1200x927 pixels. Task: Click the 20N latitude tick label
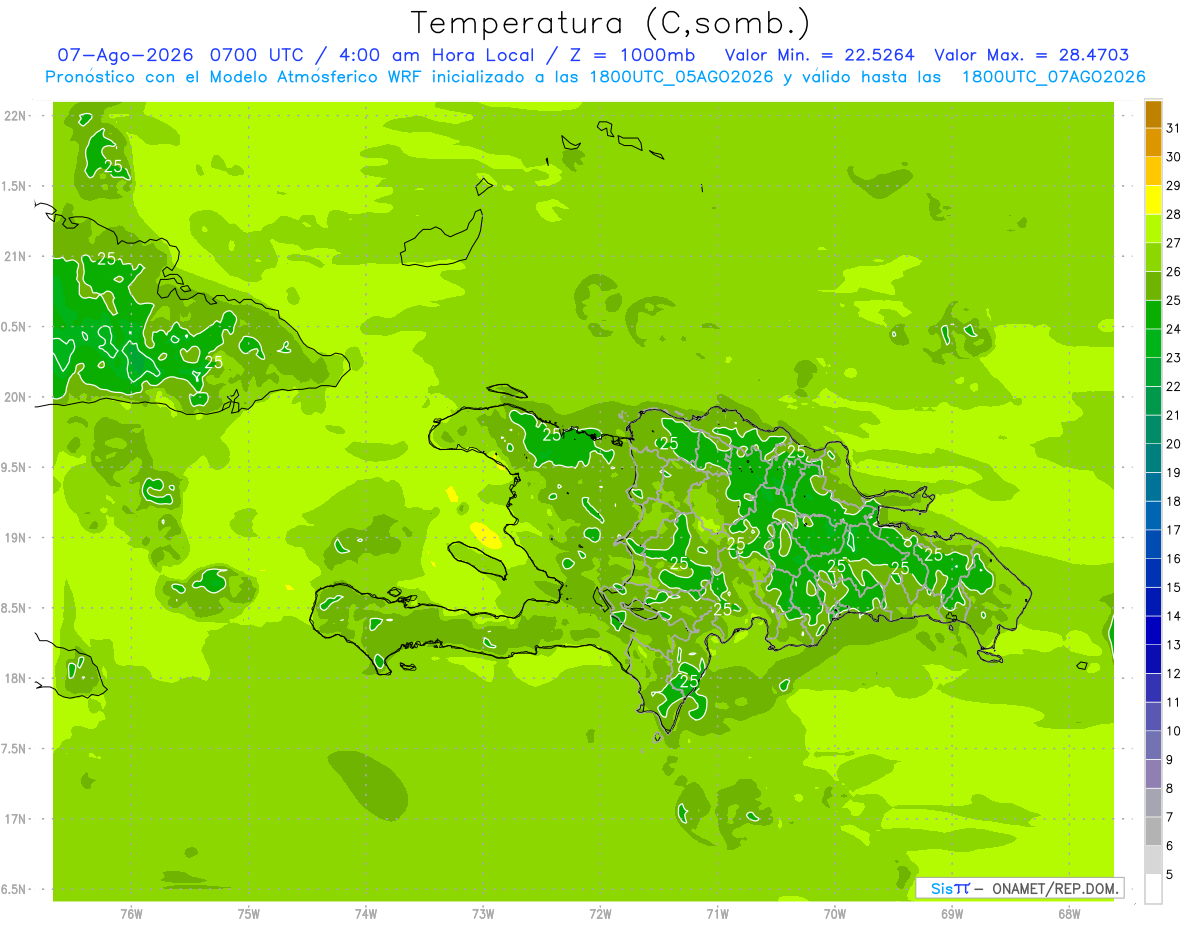tap(16, 397)
